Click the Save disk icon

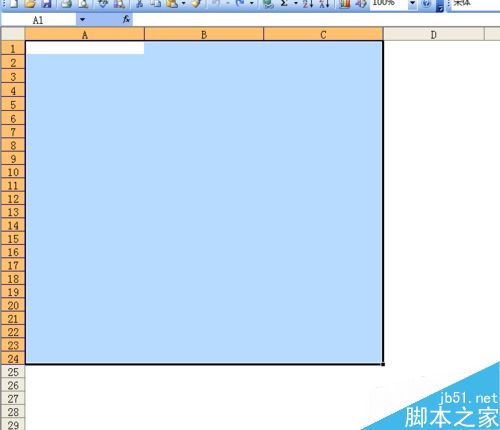click(x=46, y=3)
